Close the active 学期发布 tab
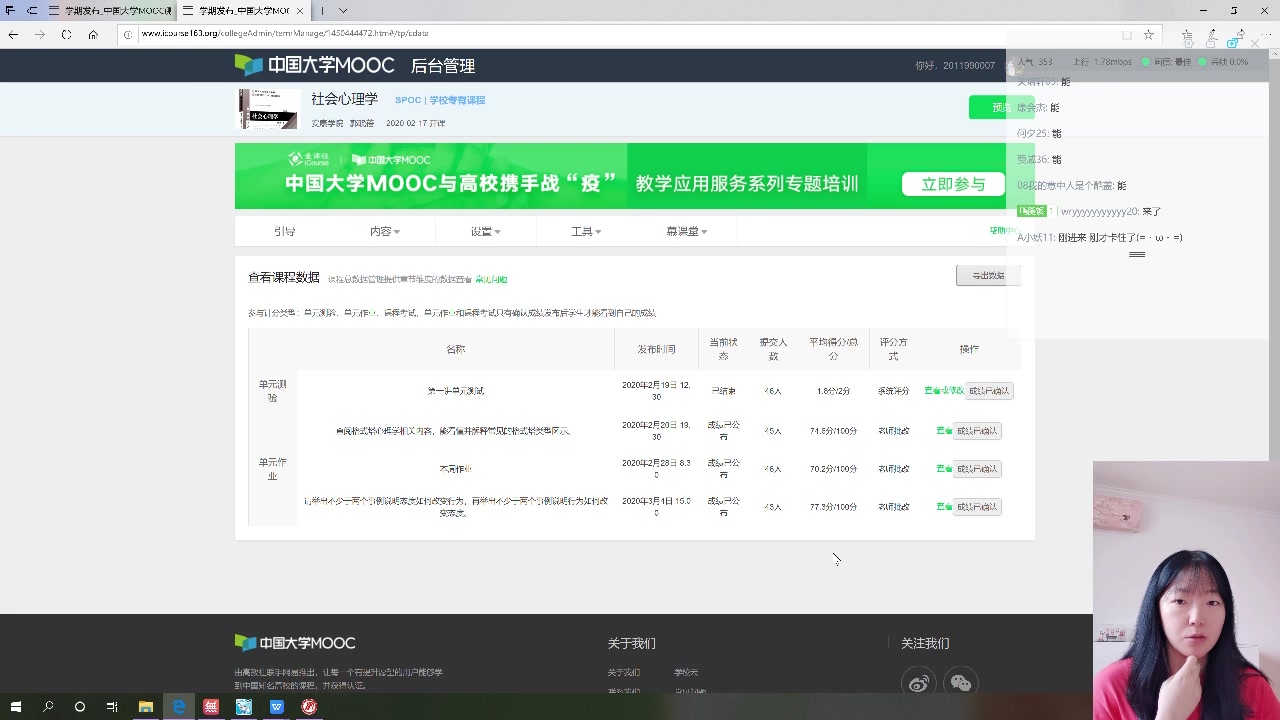Viewport: 1280px width, 720px height. (300, 10)
